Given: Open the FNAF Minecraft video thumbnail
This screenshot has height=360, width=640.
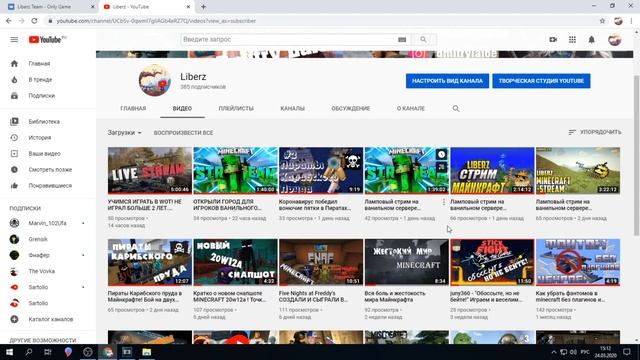Looking at the screenshot, I should [321, 262].
